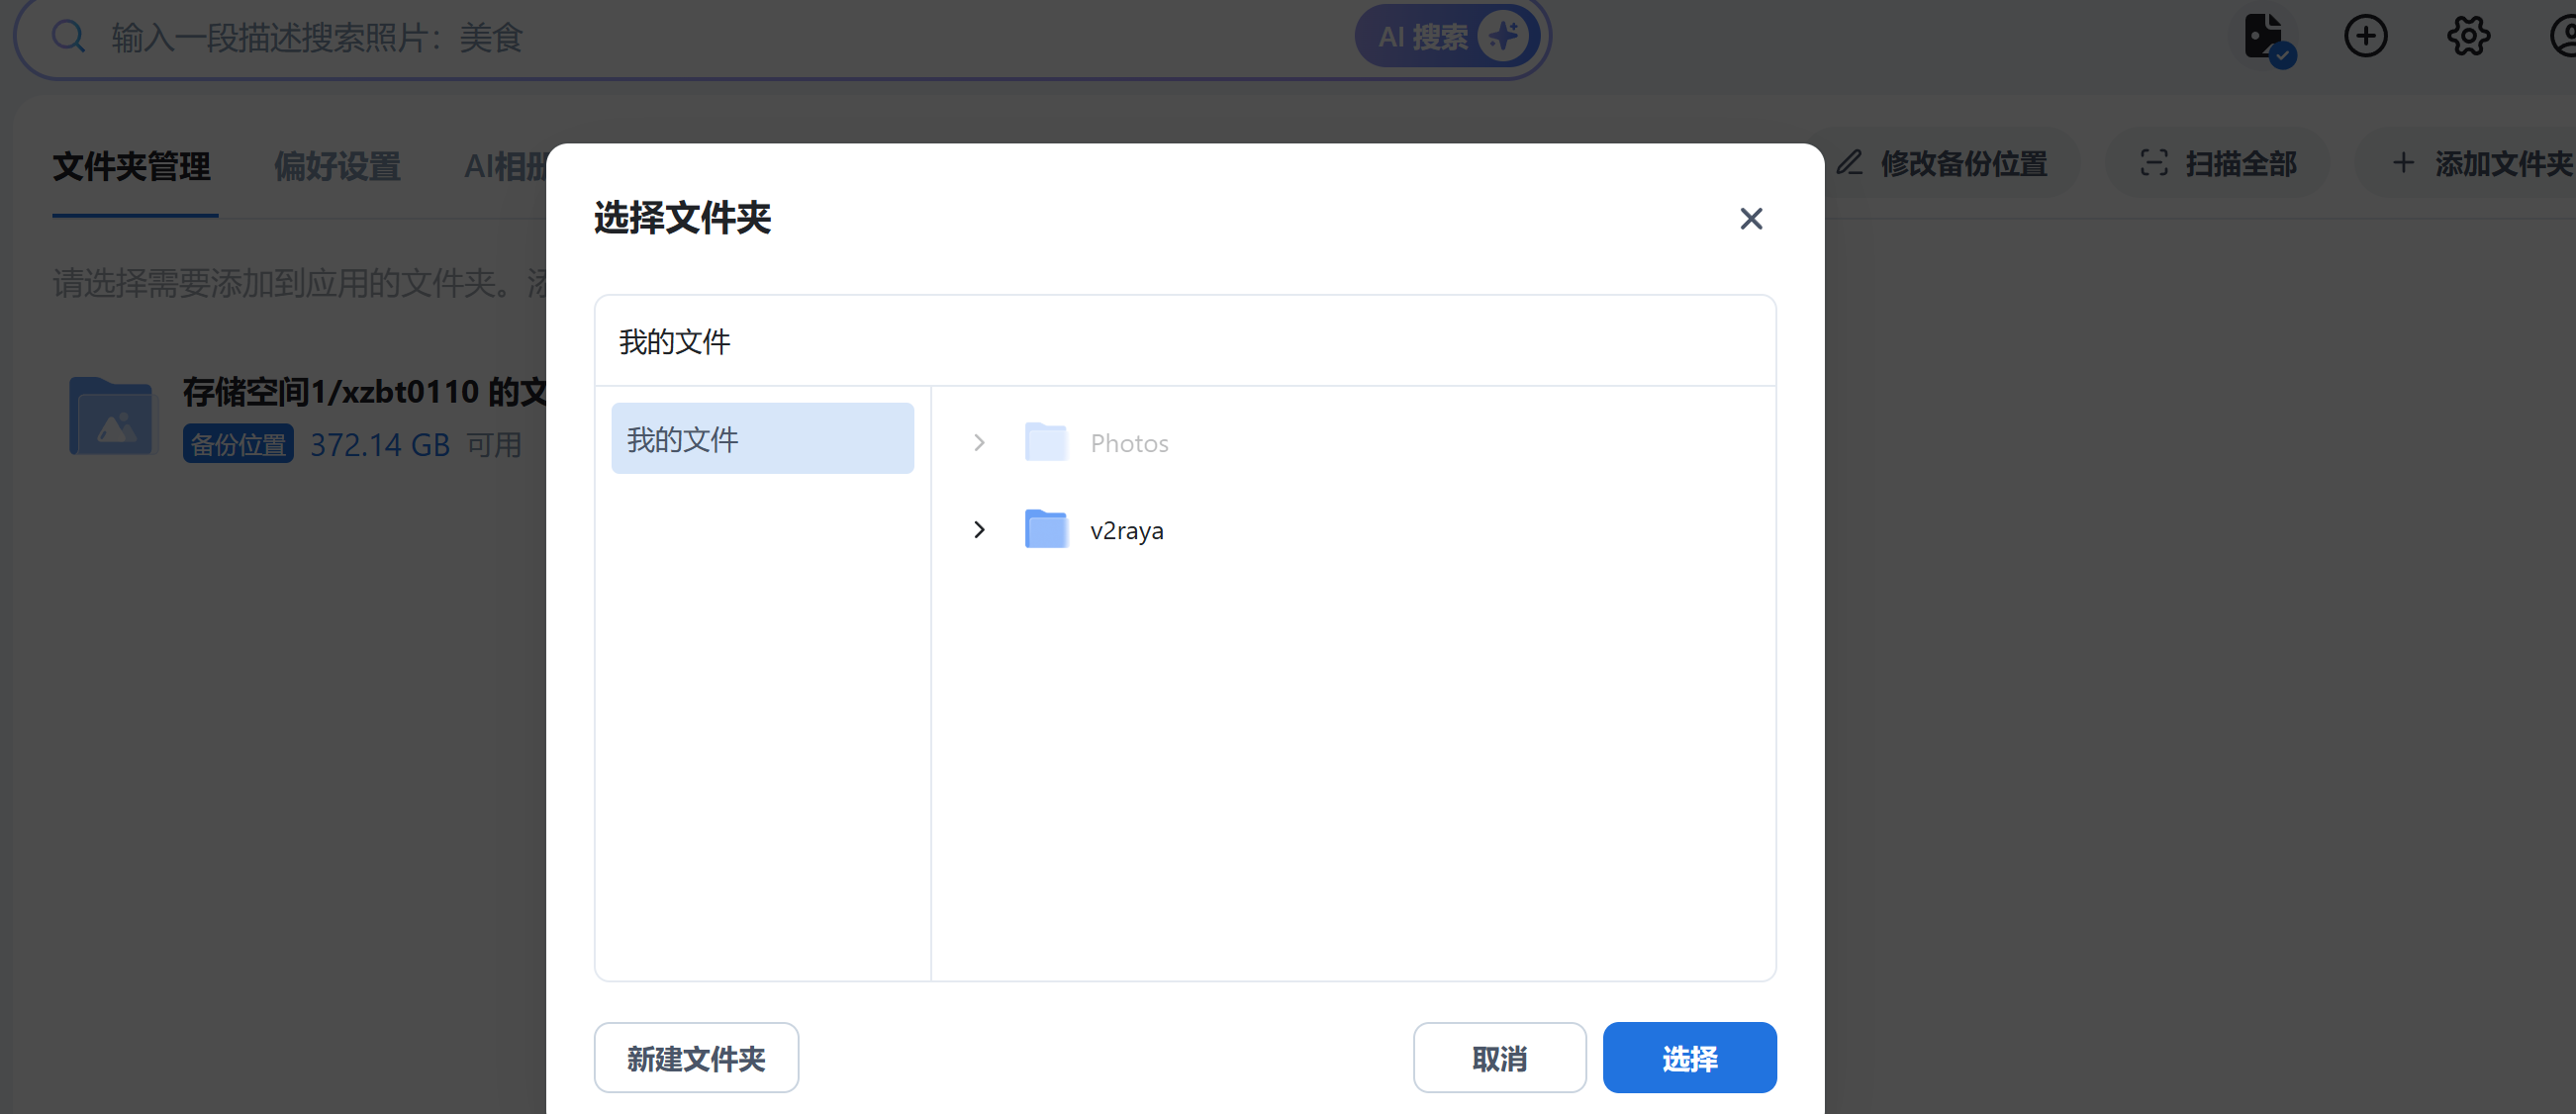2576x1114 pixels.
Task: Click the 新建文件夹 button
Action: click(696, 1057)
